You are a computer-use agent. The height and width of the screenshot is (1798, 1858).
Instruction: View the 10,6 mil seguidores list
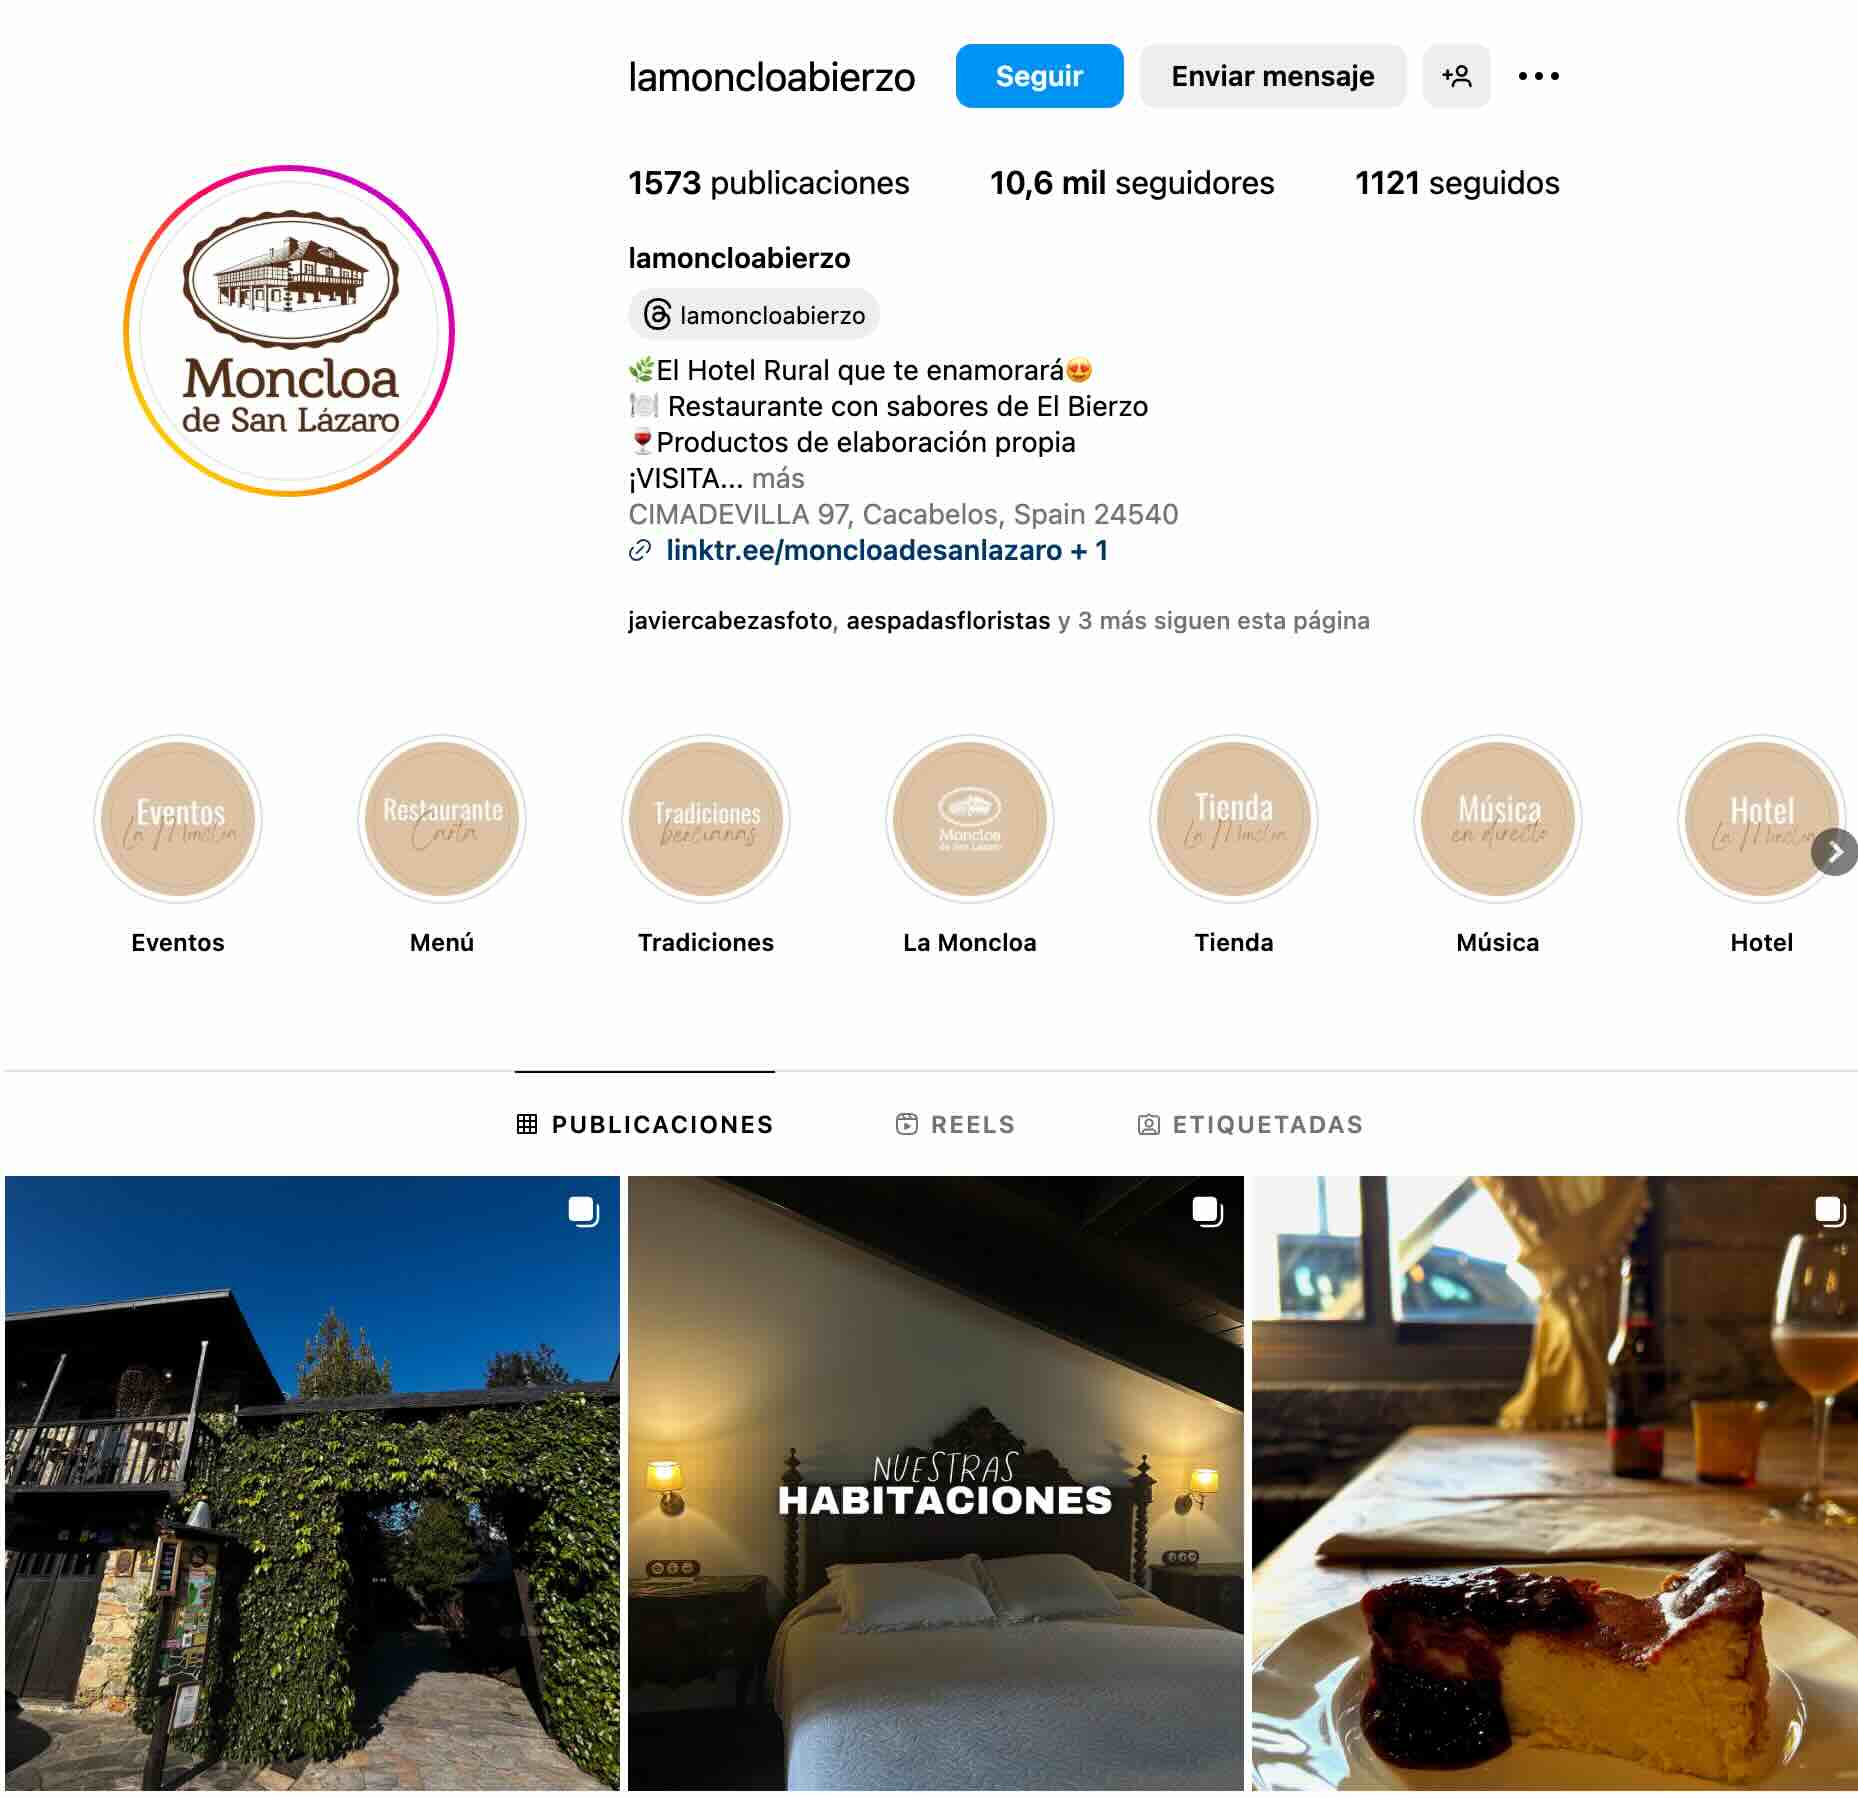pos(1132,183)
